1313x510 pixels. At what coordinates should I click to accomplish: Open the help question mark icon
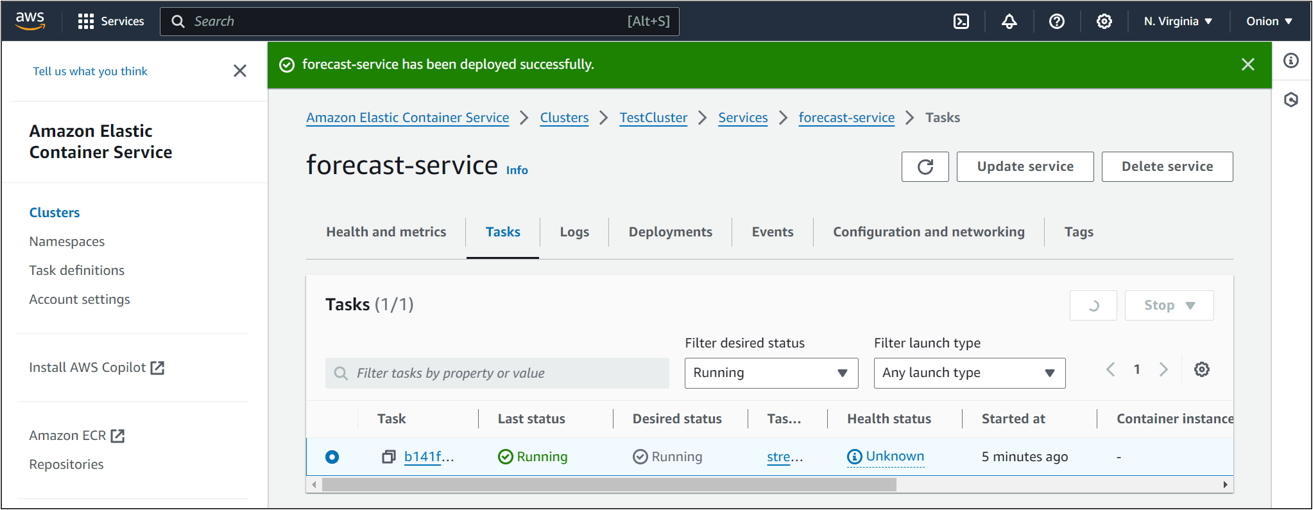[1056, 21]
